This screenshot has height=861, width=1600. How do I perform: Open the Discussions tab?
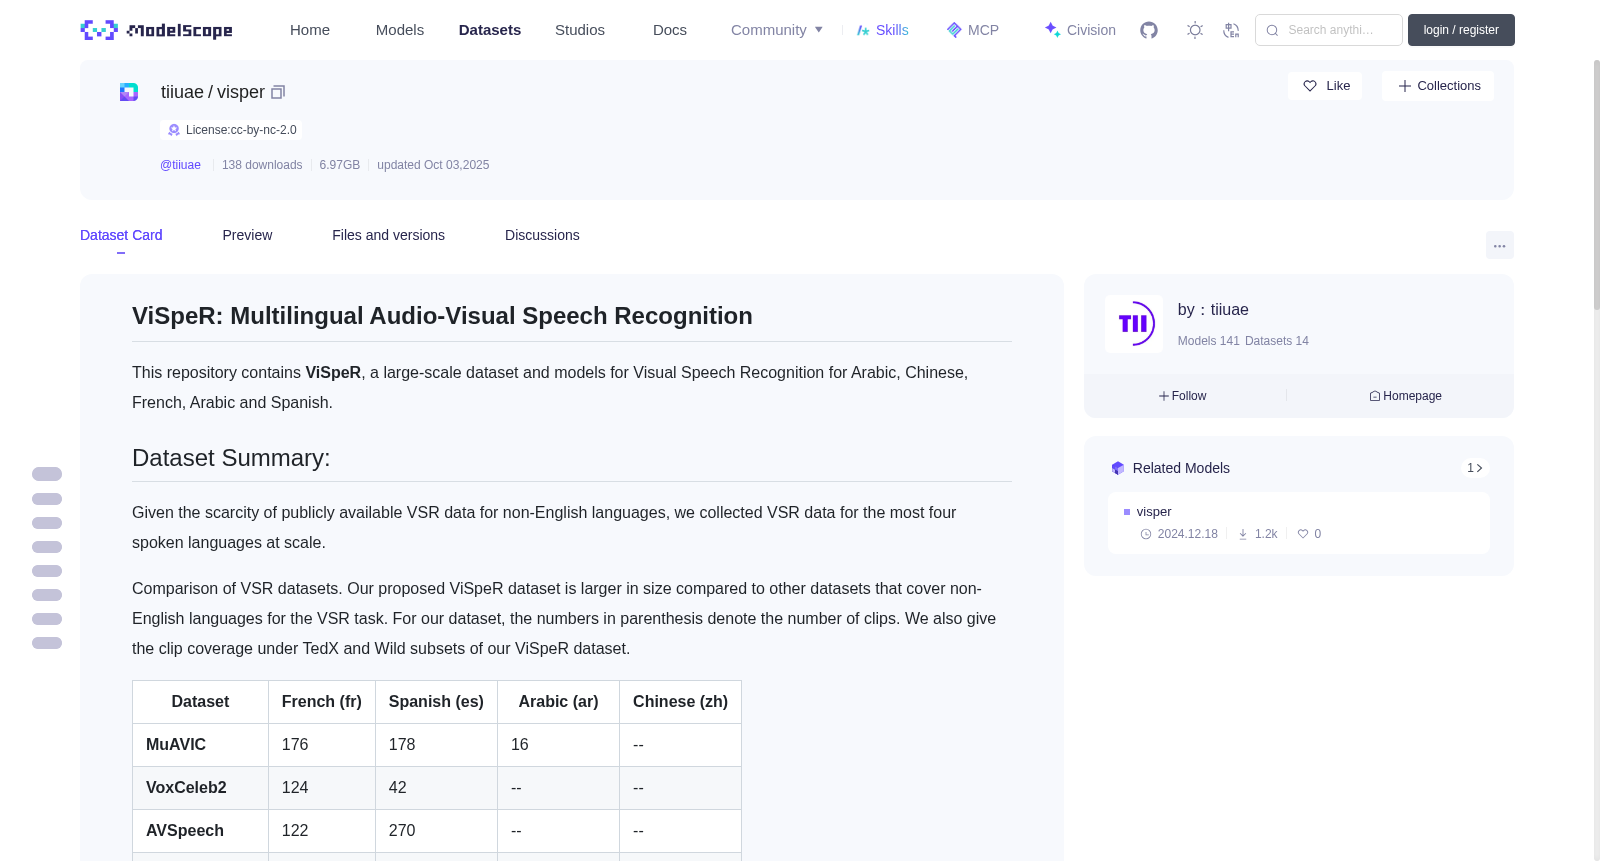point(542,235)
